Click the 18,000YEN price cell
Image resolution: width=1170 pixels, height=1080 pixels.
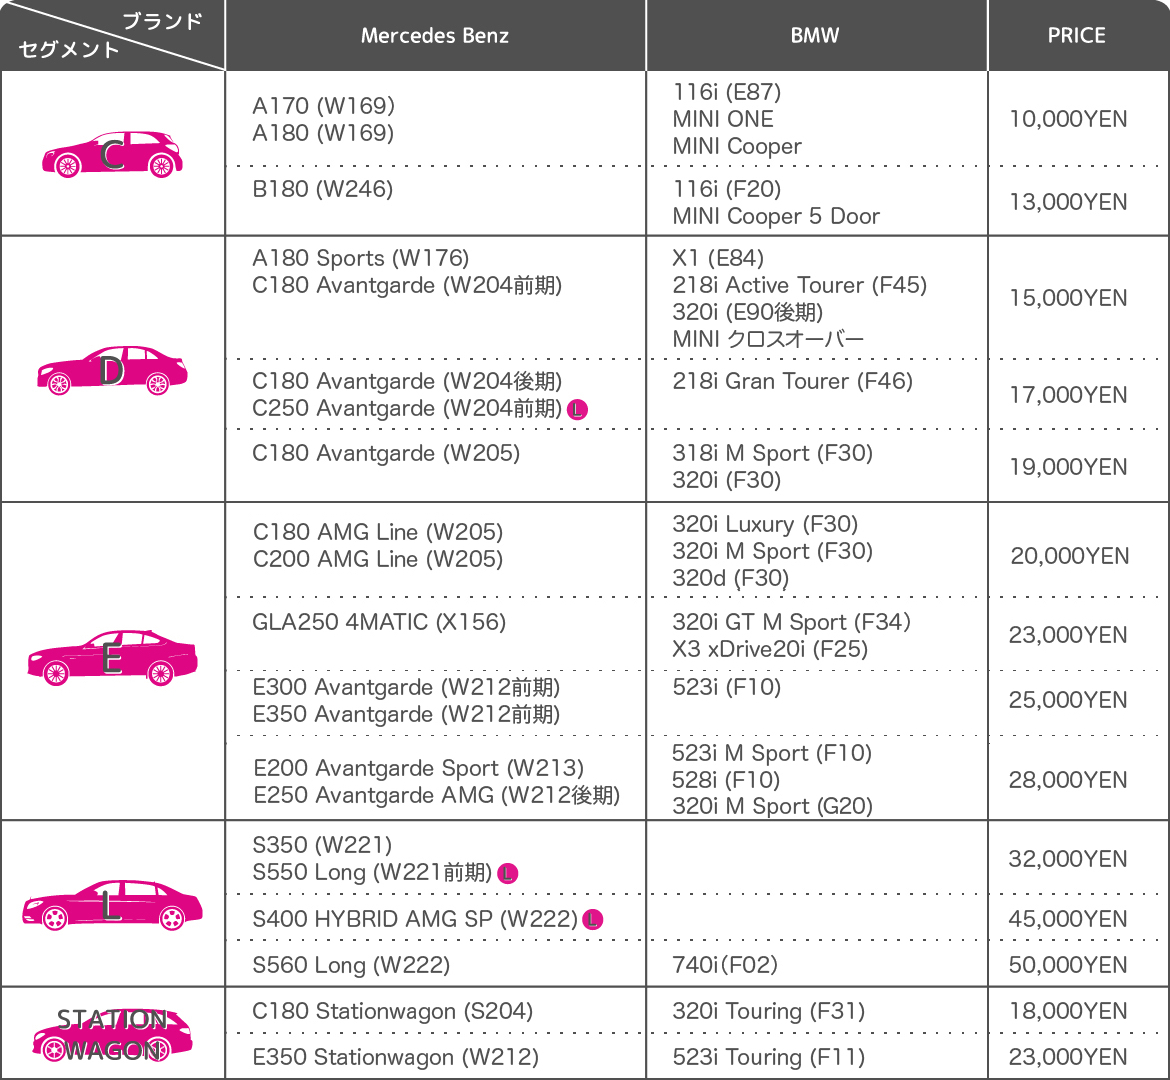[x=1069, y=1011]
